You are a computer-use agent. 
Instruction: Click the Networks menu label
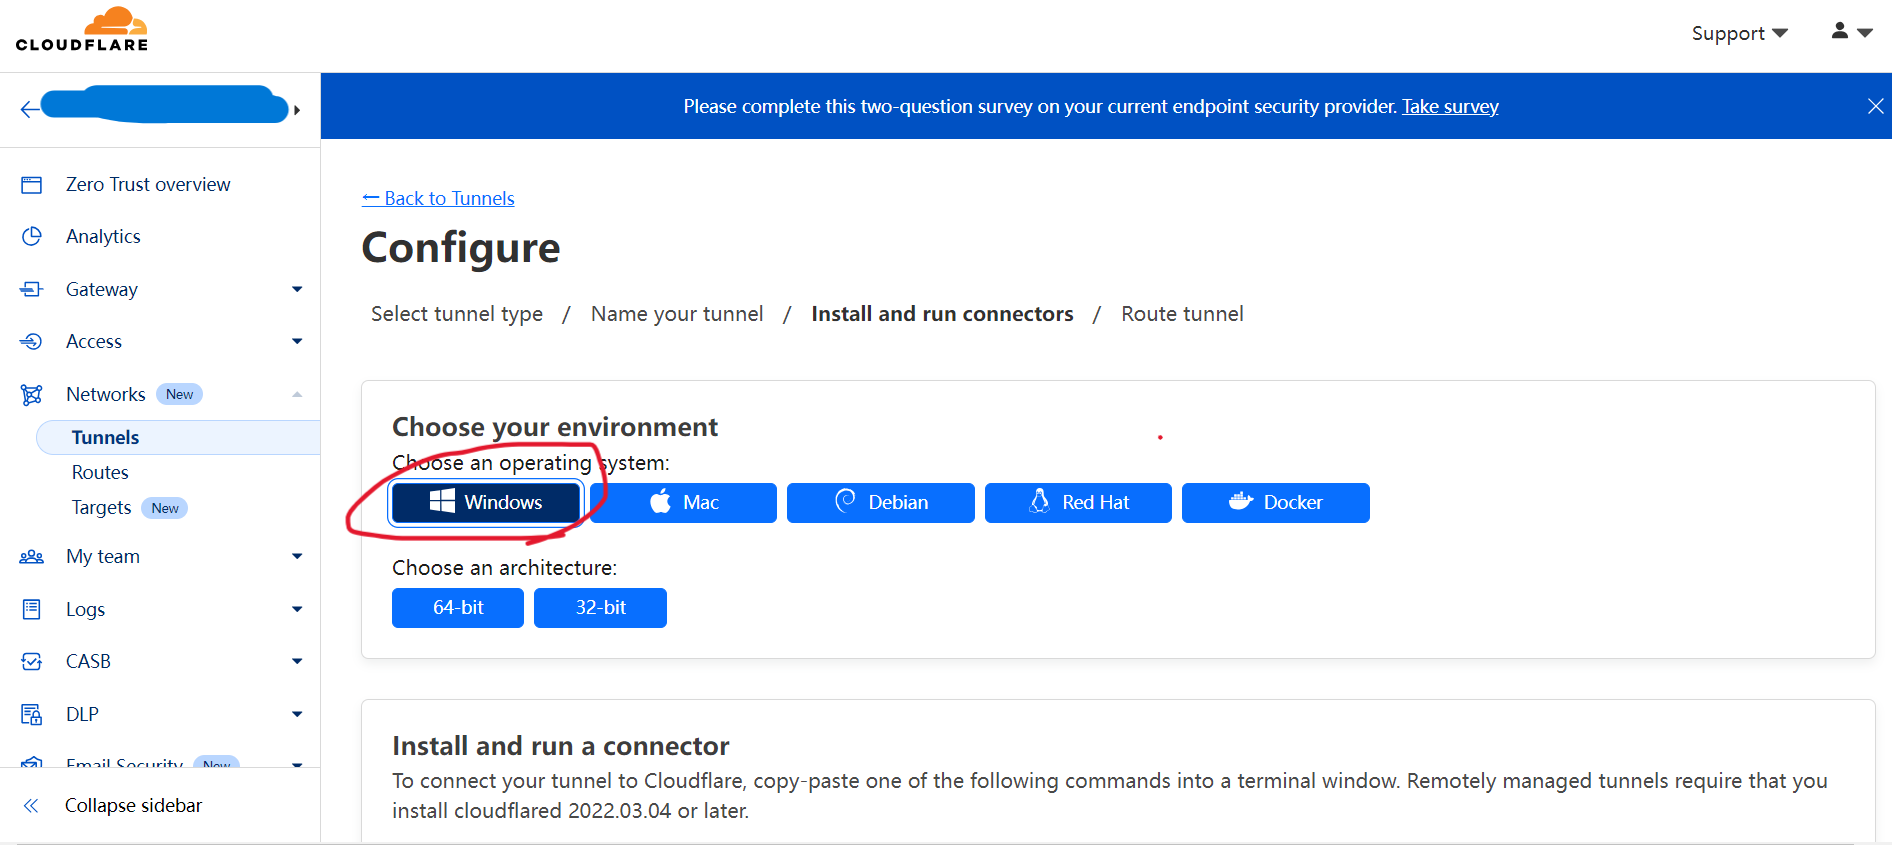tap(106, 395)
